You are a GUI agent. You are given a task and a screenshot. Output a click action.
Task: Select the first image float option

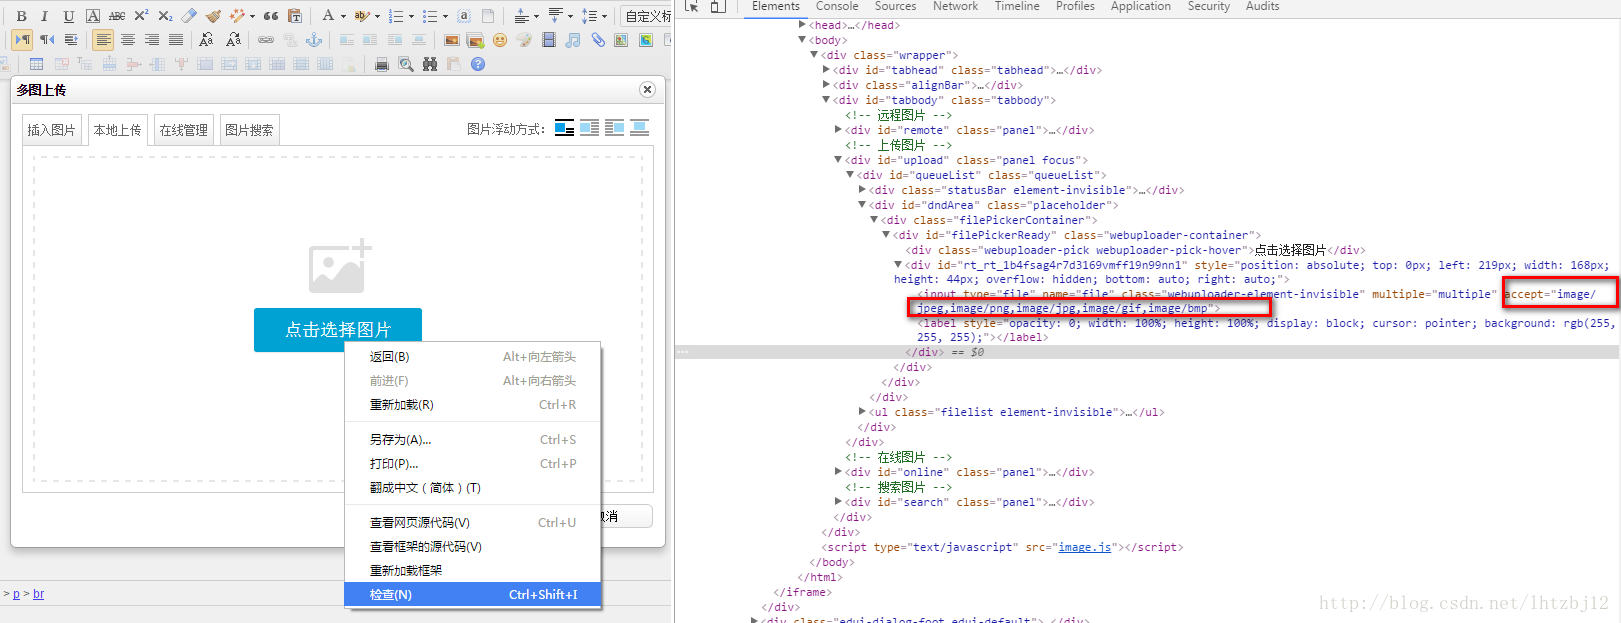(564, 128)
